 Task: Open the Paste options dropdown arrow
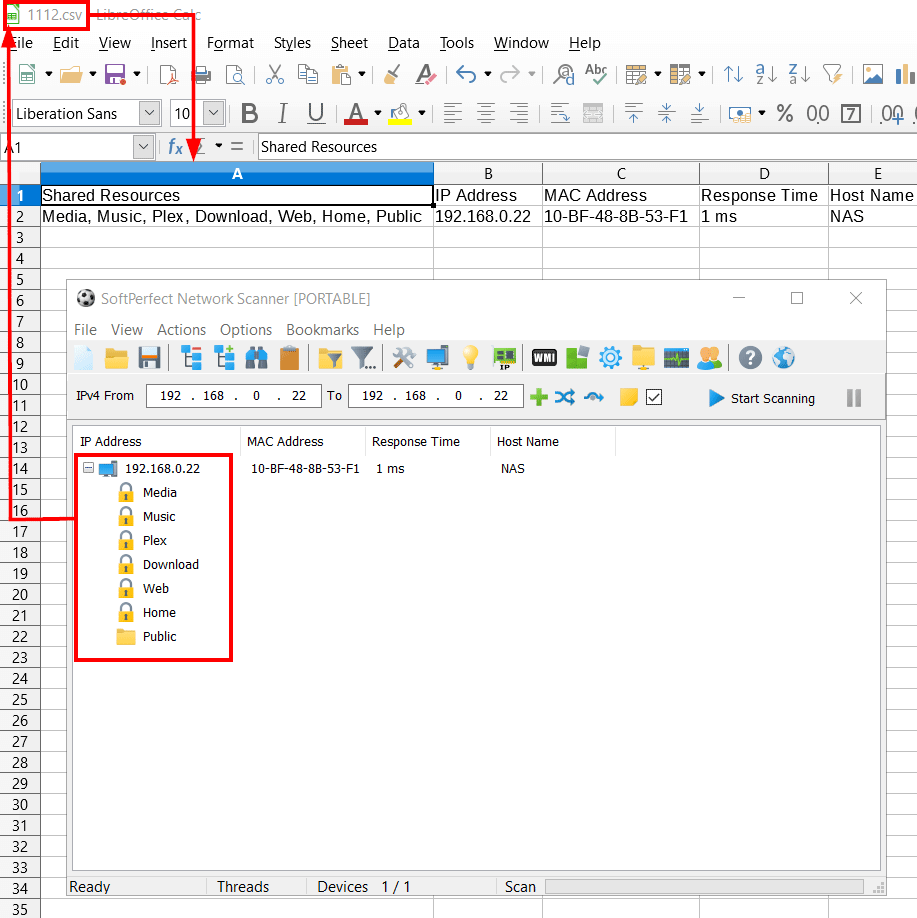pos(362,74)
